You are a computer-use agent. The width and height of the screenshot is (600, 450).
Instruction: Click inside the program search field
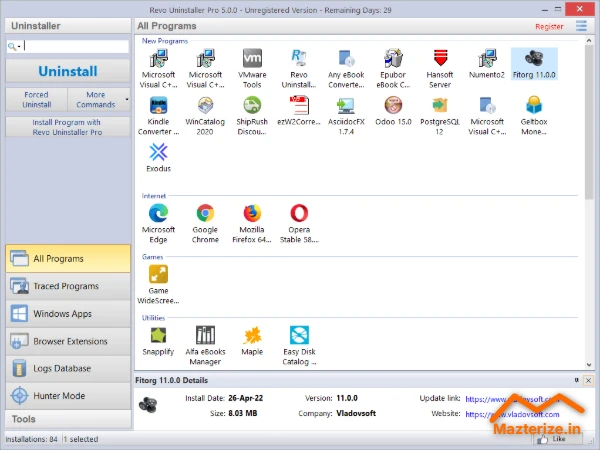click(76, 46)
